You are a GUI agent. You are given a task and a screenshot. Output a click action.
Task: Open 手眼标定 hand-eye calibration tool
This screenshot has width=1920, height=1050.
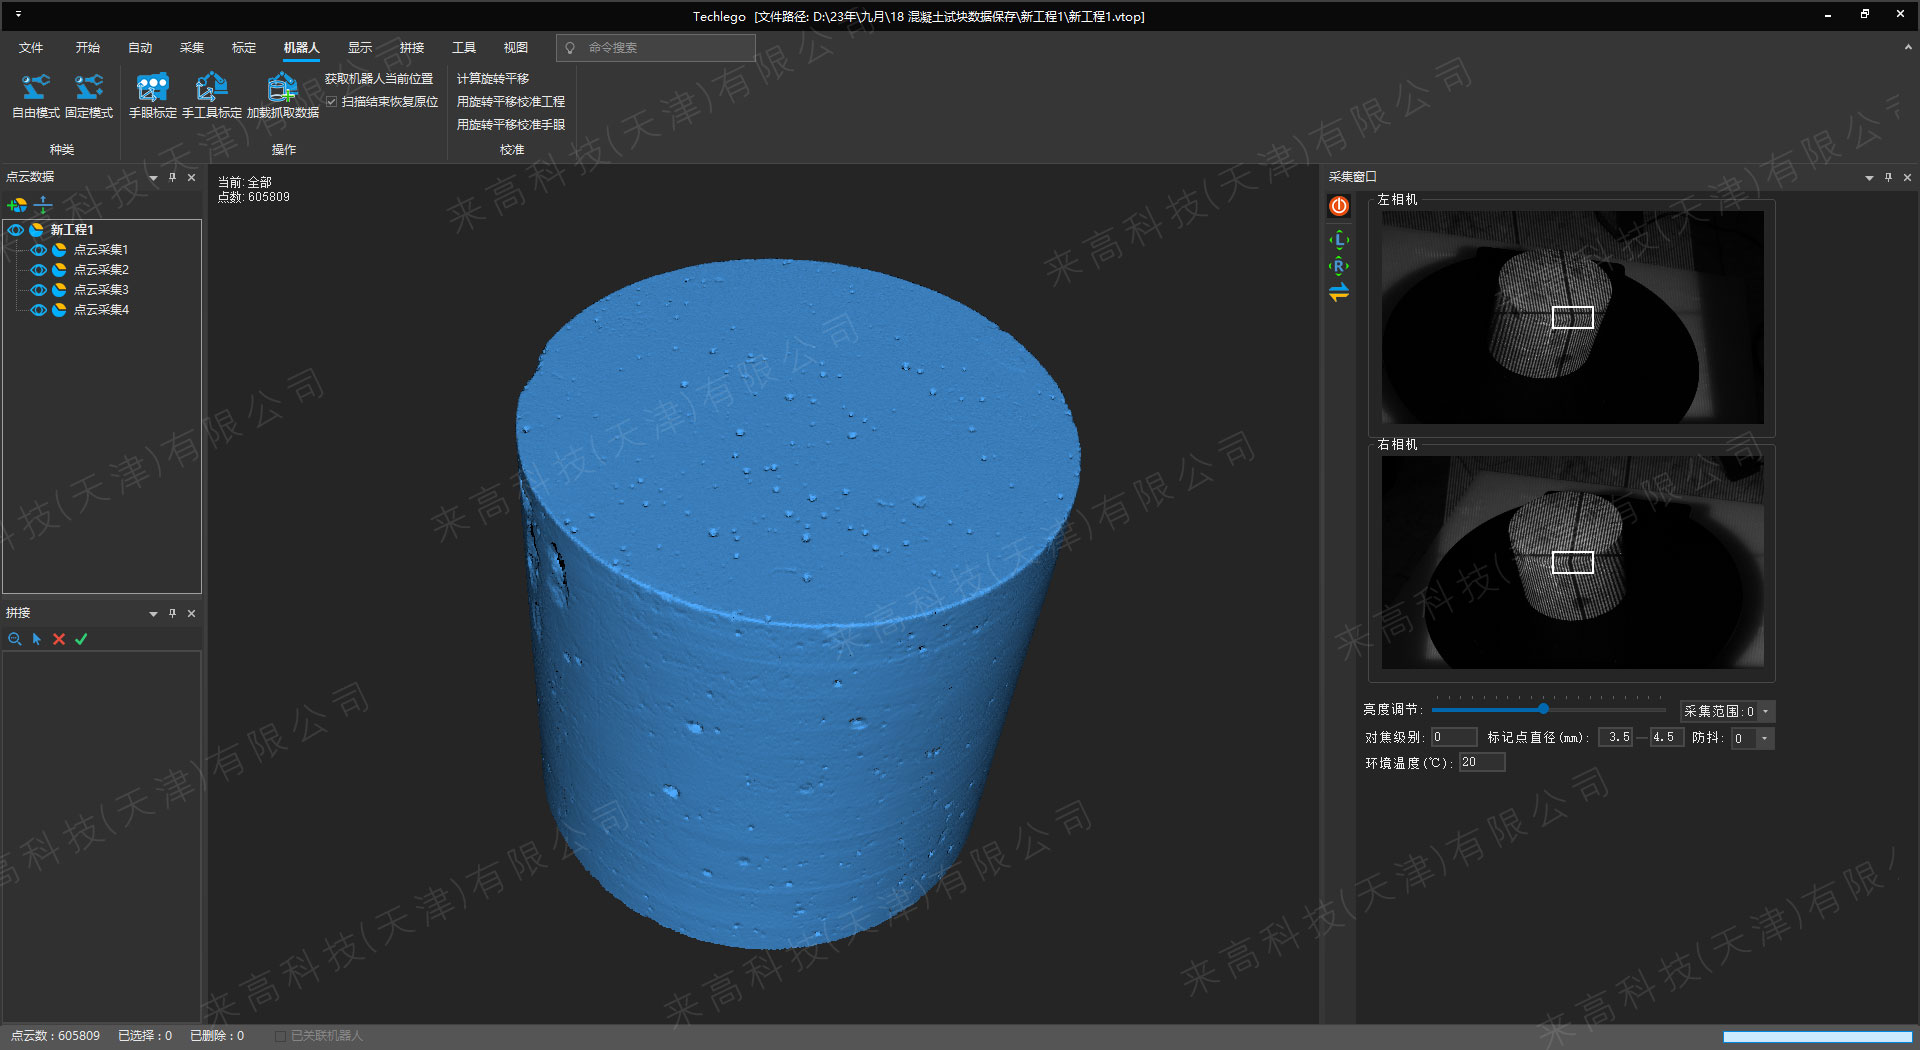coord(152,89)
